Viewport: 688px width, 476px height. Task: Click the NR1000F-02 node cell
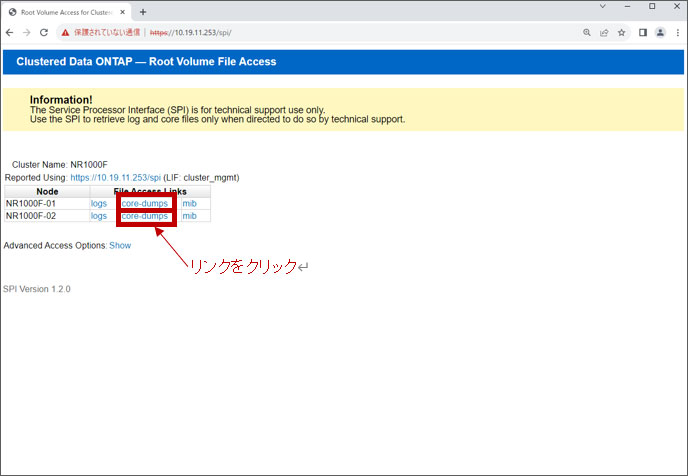pyautogui.click(x=47, y=216)
